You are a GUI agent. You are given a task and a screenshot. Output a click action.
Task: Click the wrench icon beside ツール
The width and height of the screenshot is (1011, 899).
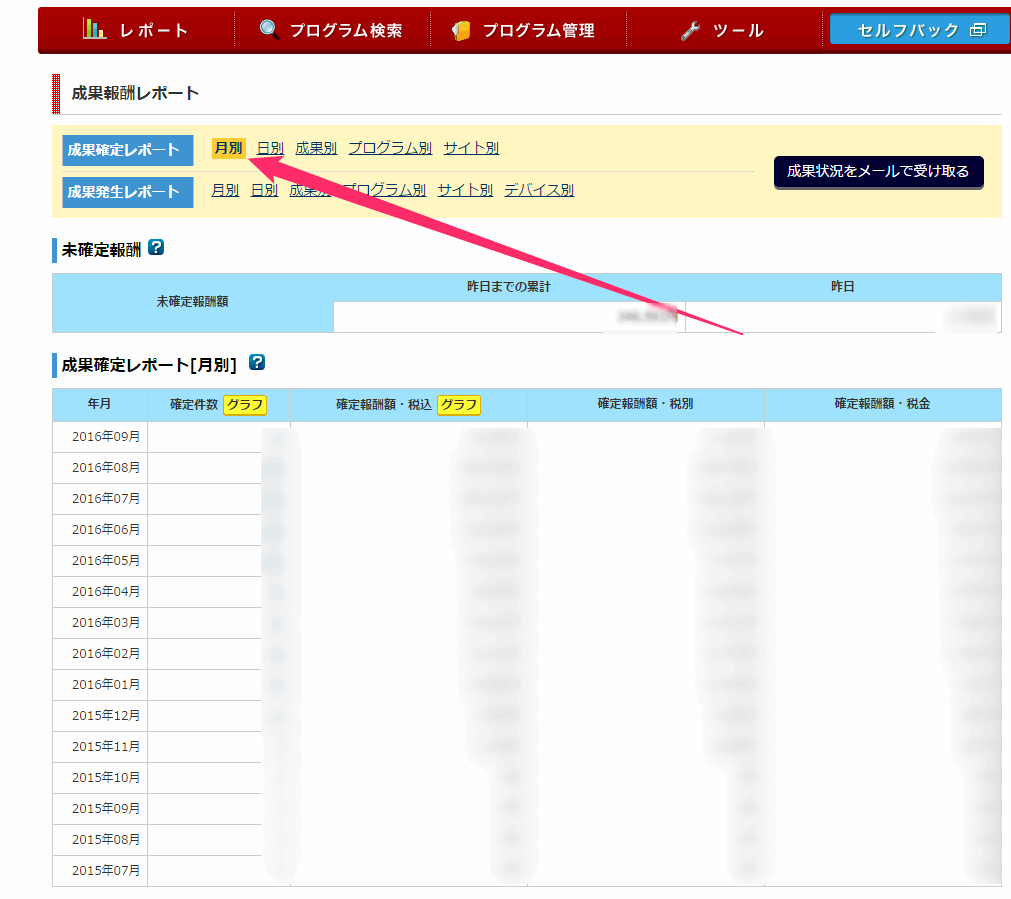[690, 31]
